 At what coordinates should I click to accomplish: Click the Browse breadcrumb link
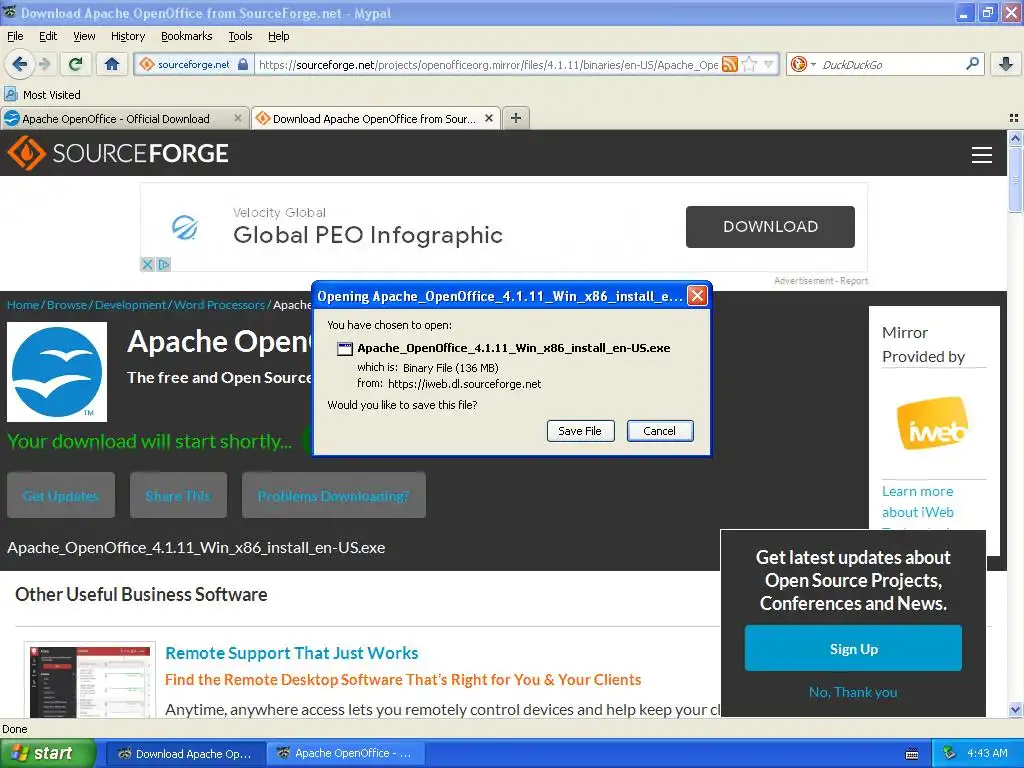tap(67, 305)
